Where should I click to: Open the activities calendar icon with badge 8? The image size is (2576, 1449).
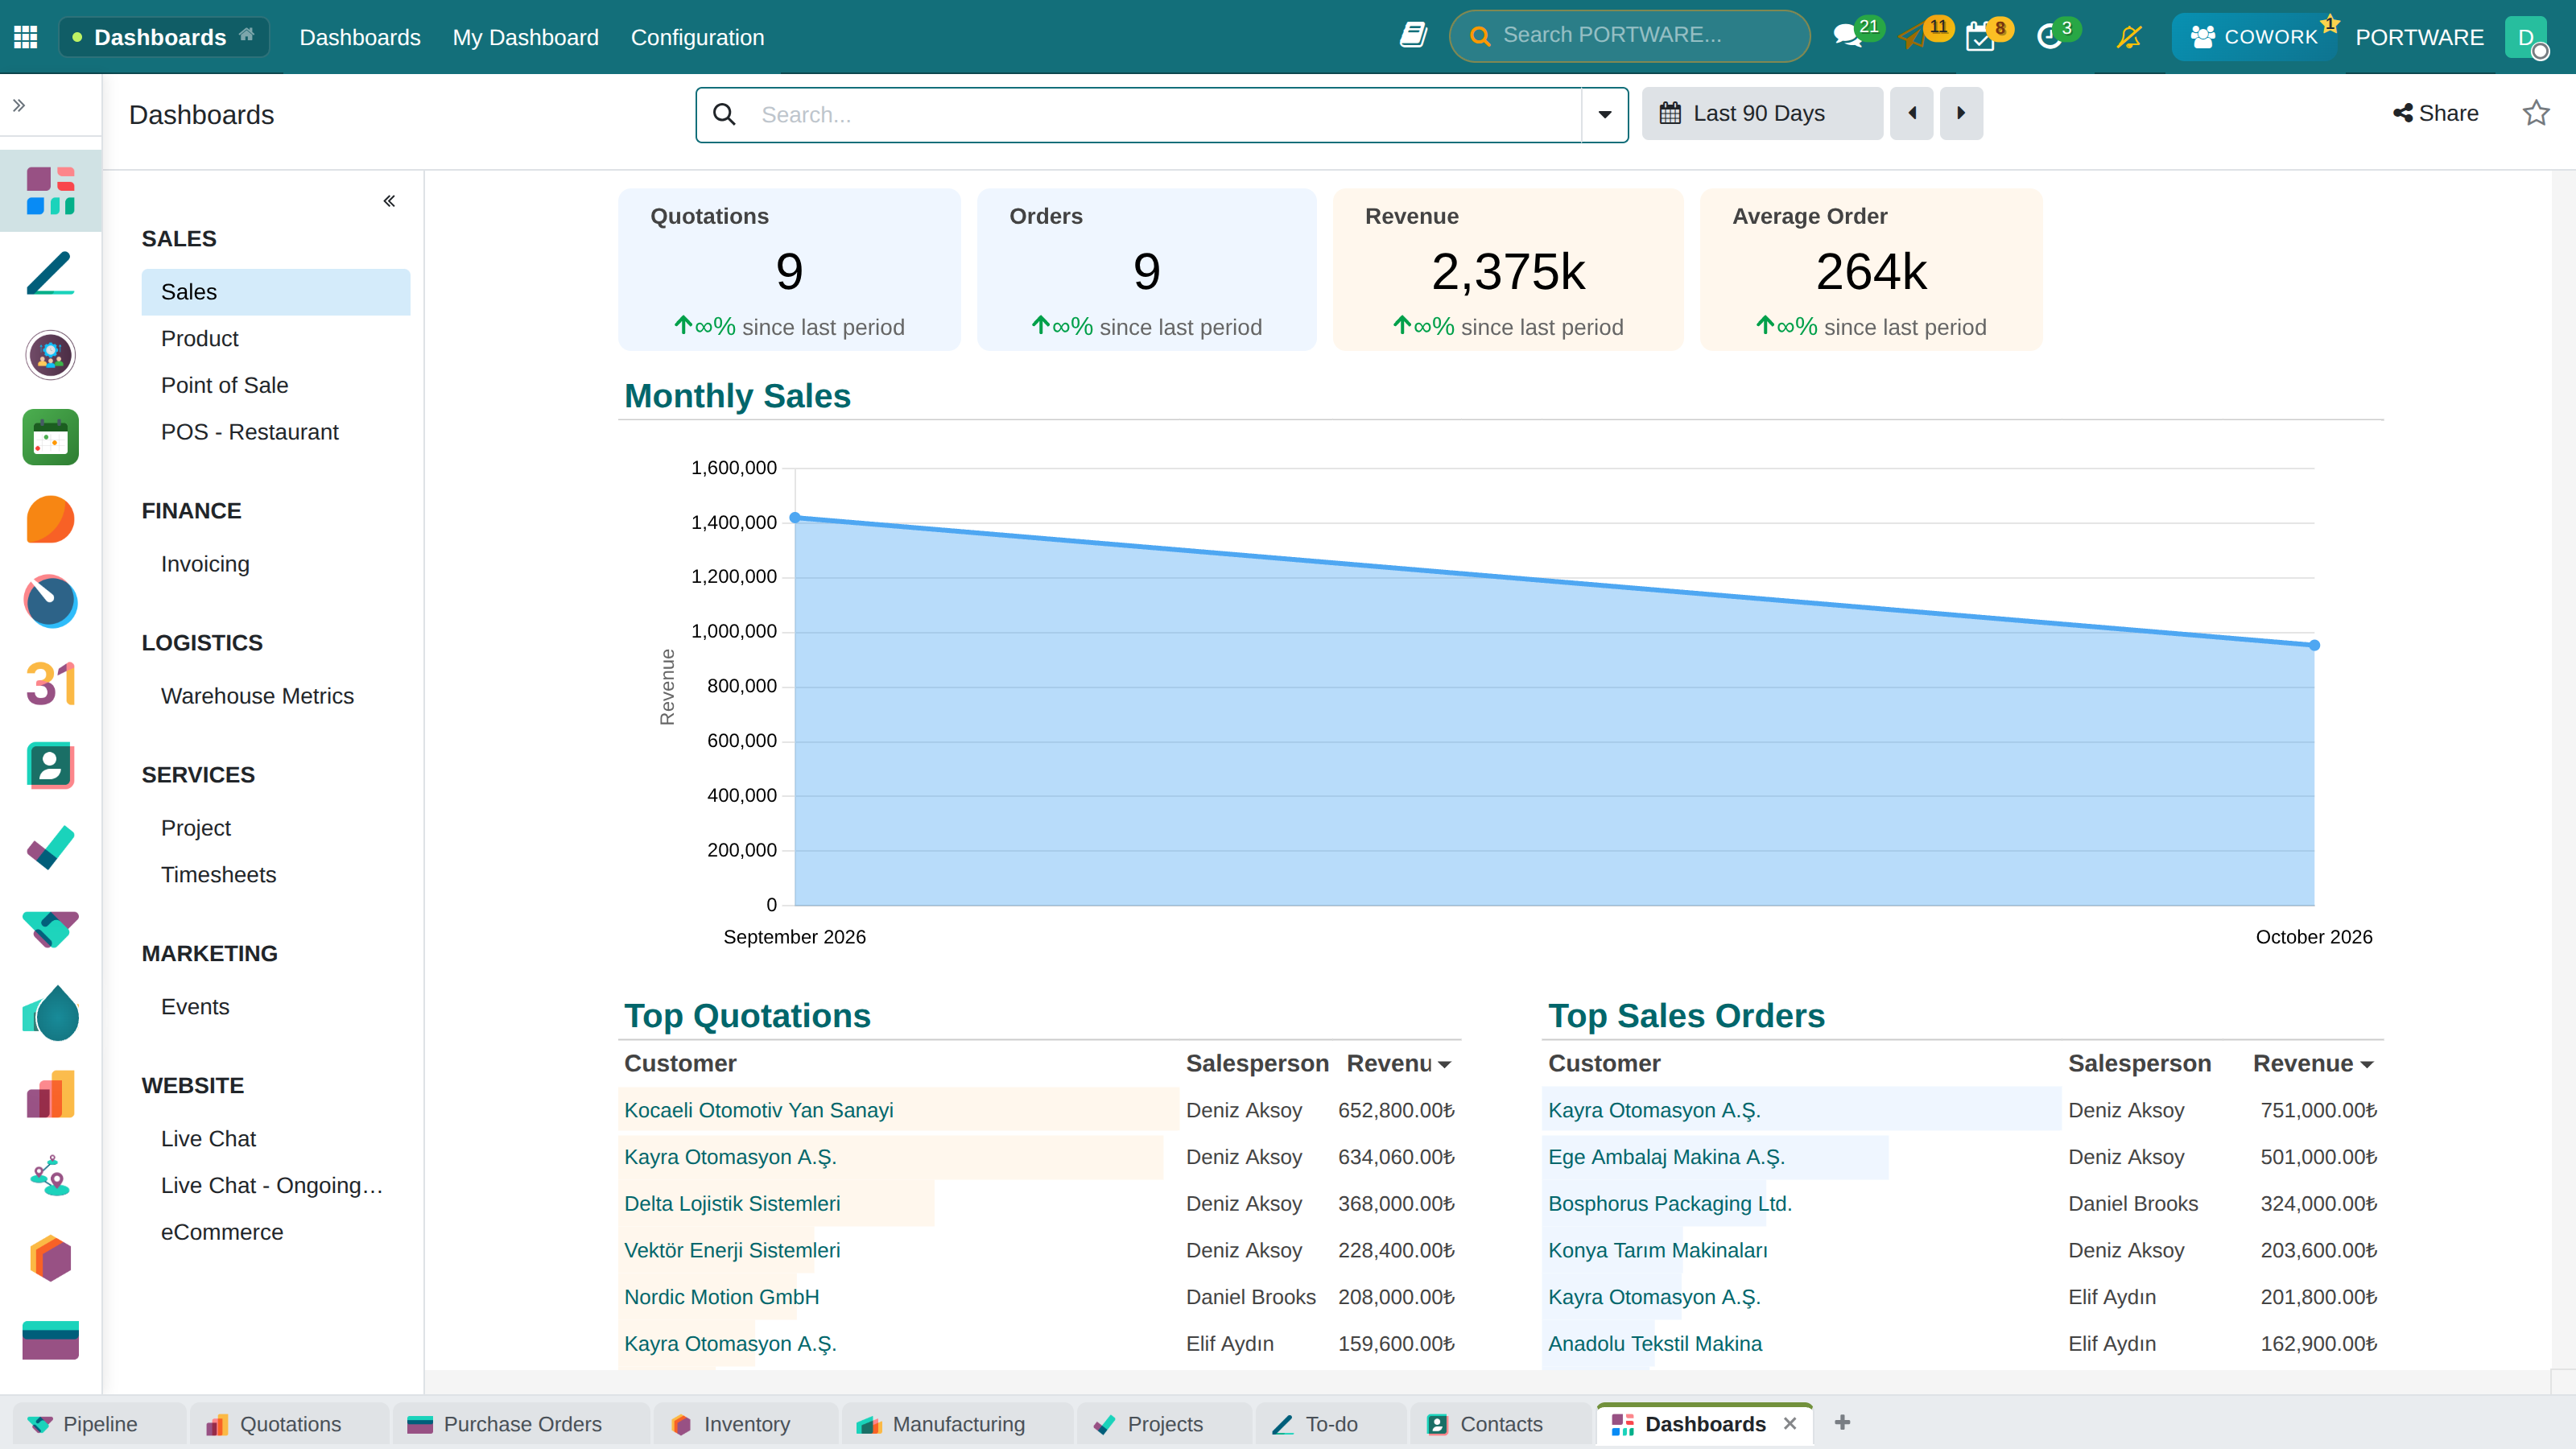[x=1980, y=37]
